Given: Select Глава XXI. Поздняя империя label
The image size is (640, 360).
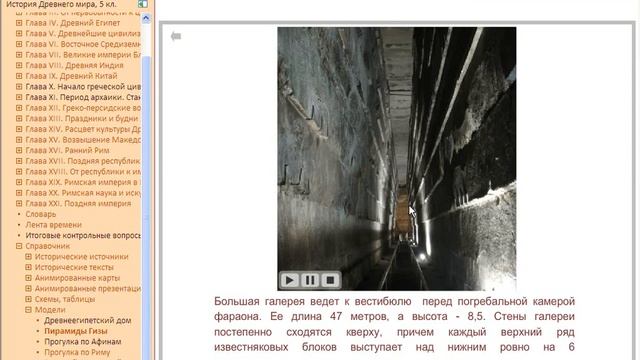Looking at the screenshot, I should (x=78, y=203).
